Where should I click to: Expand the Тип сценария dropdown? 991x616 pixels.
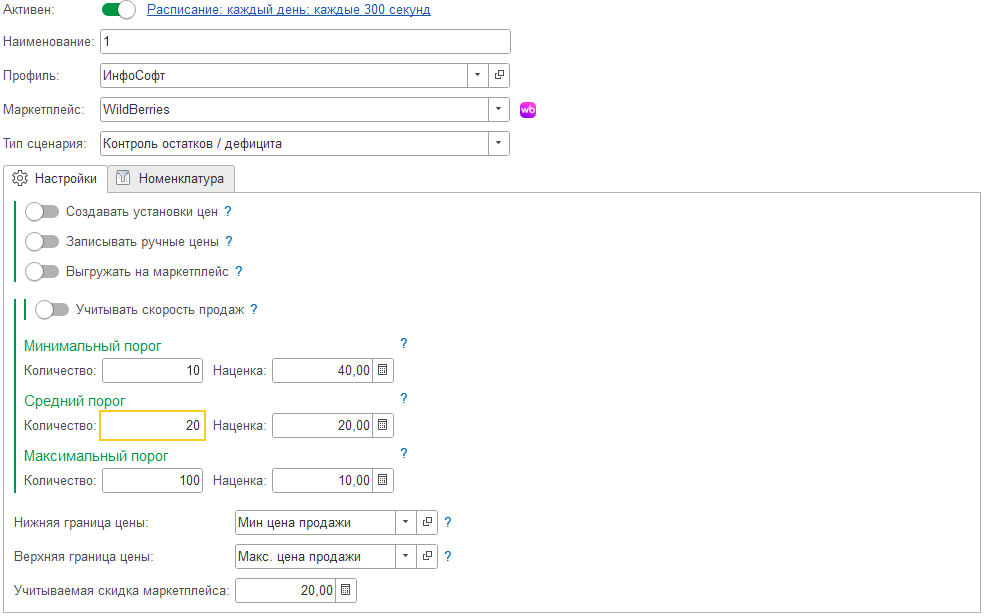[x=499, y=143]
